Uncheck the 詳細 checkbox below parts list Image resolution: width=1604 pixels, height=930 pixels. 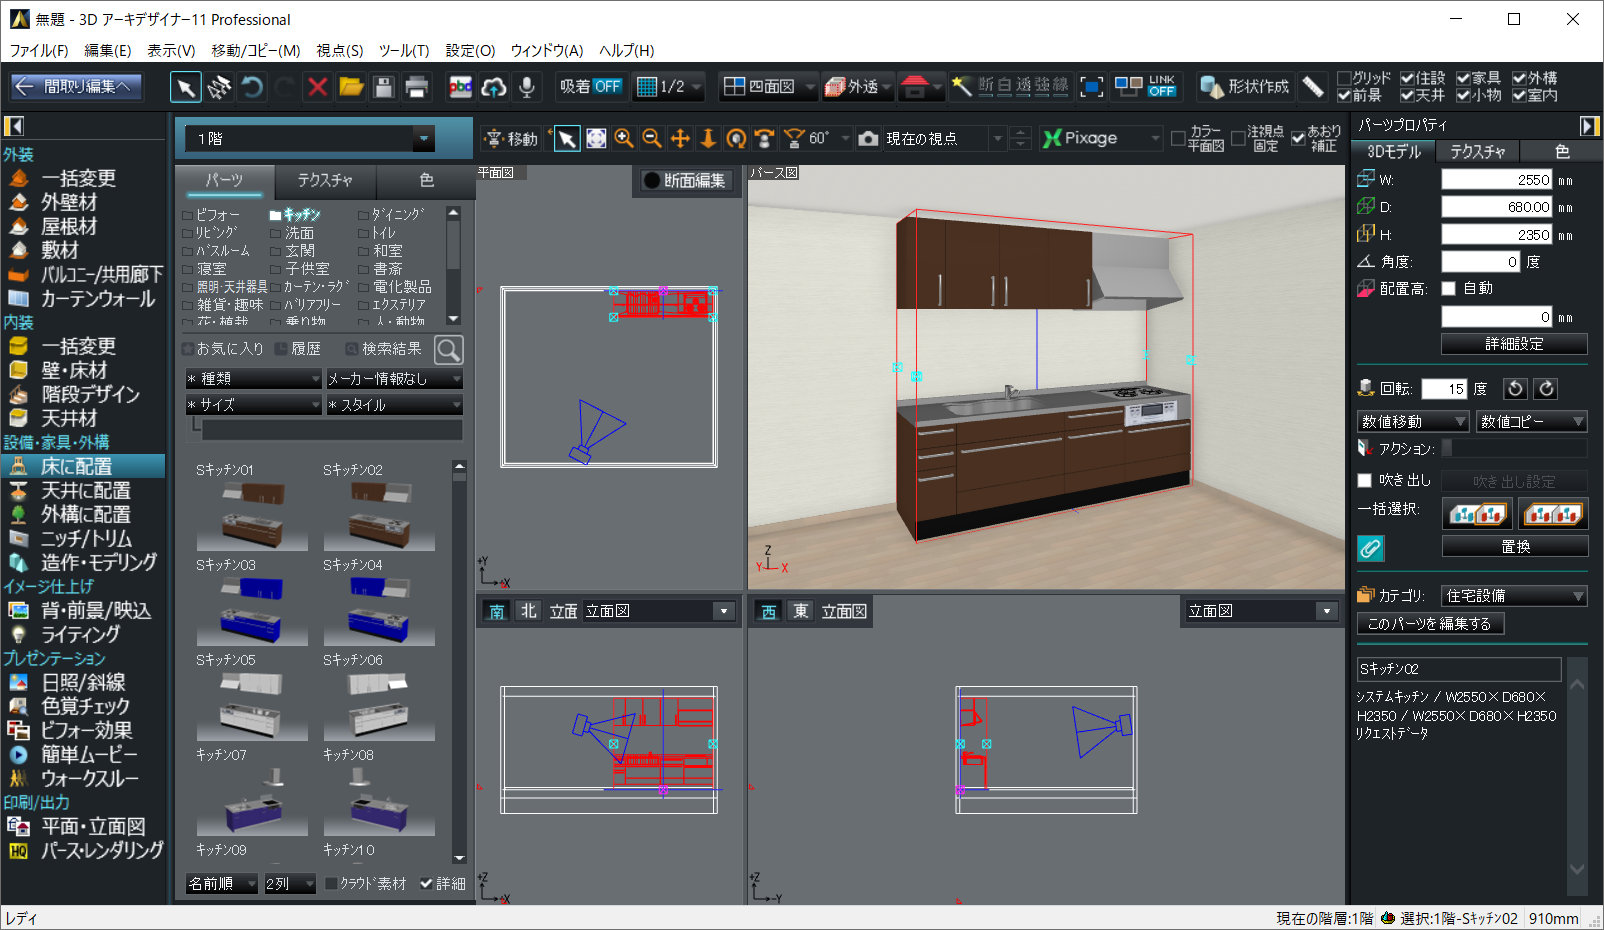pos(427,884)
